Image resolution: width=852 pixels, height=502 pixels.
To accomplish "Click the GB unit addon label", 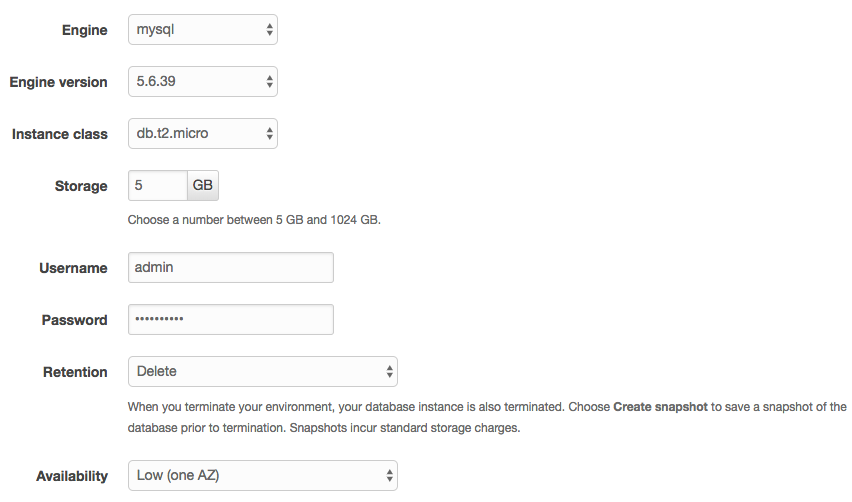I will pyautogui.click(x=203, y=185).
